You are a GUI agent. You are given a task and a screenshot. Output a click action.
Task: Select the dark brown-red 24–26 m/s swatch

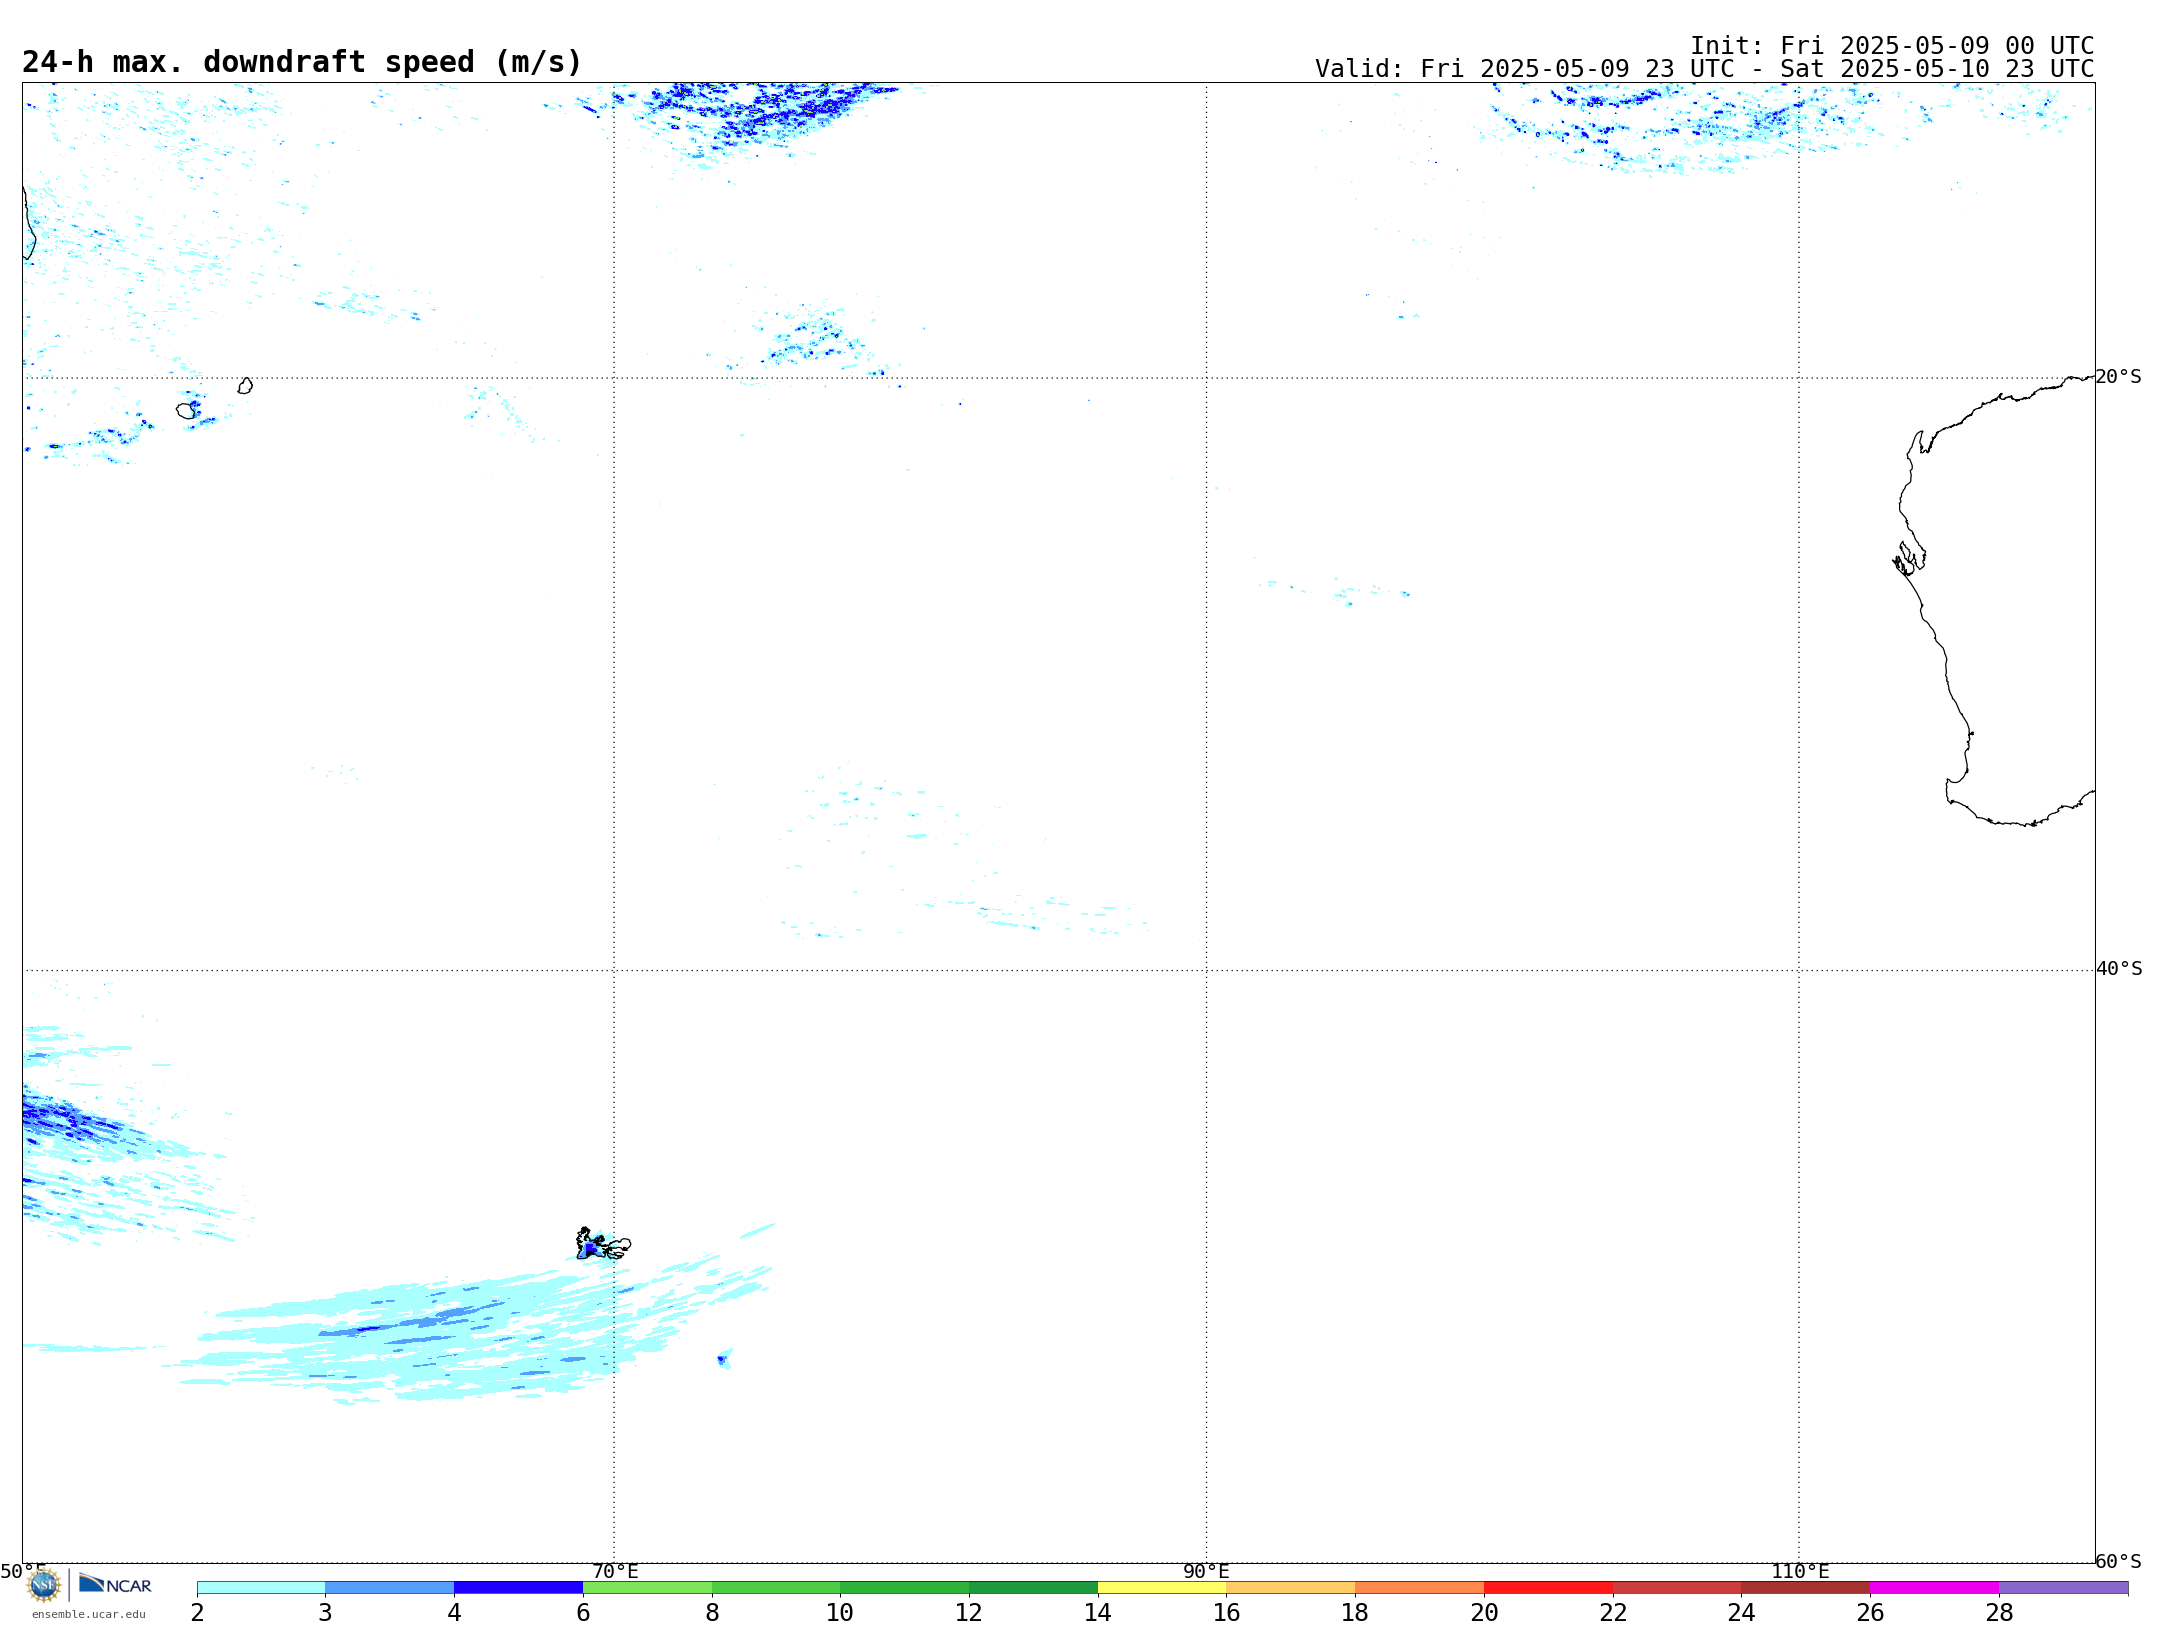[x=1805, y=1588]
